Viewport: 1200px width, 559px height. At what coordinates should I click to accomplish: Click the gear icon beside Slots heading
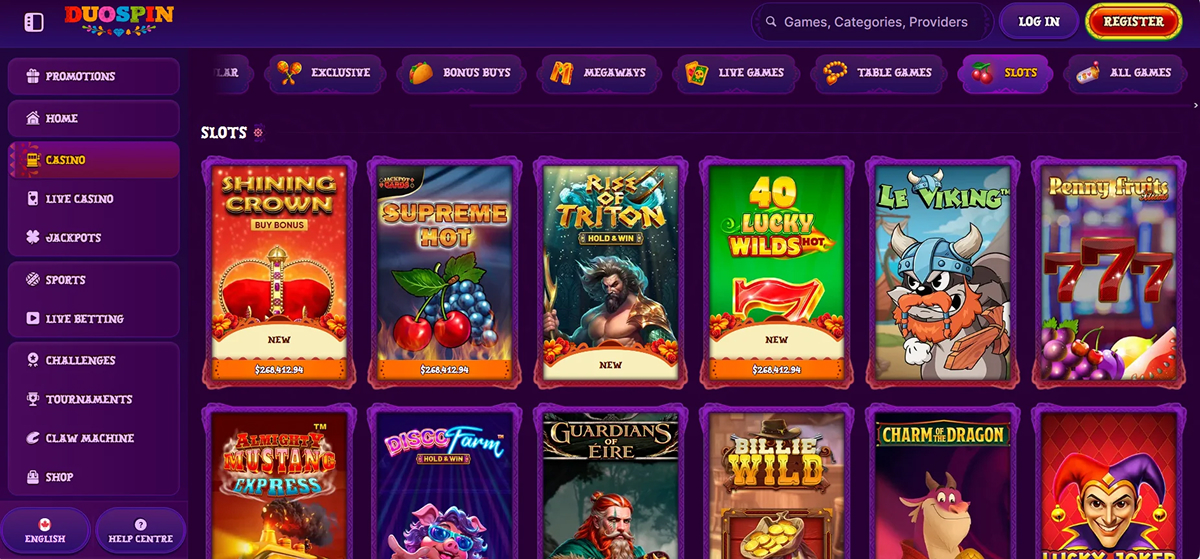click(258, 132)
